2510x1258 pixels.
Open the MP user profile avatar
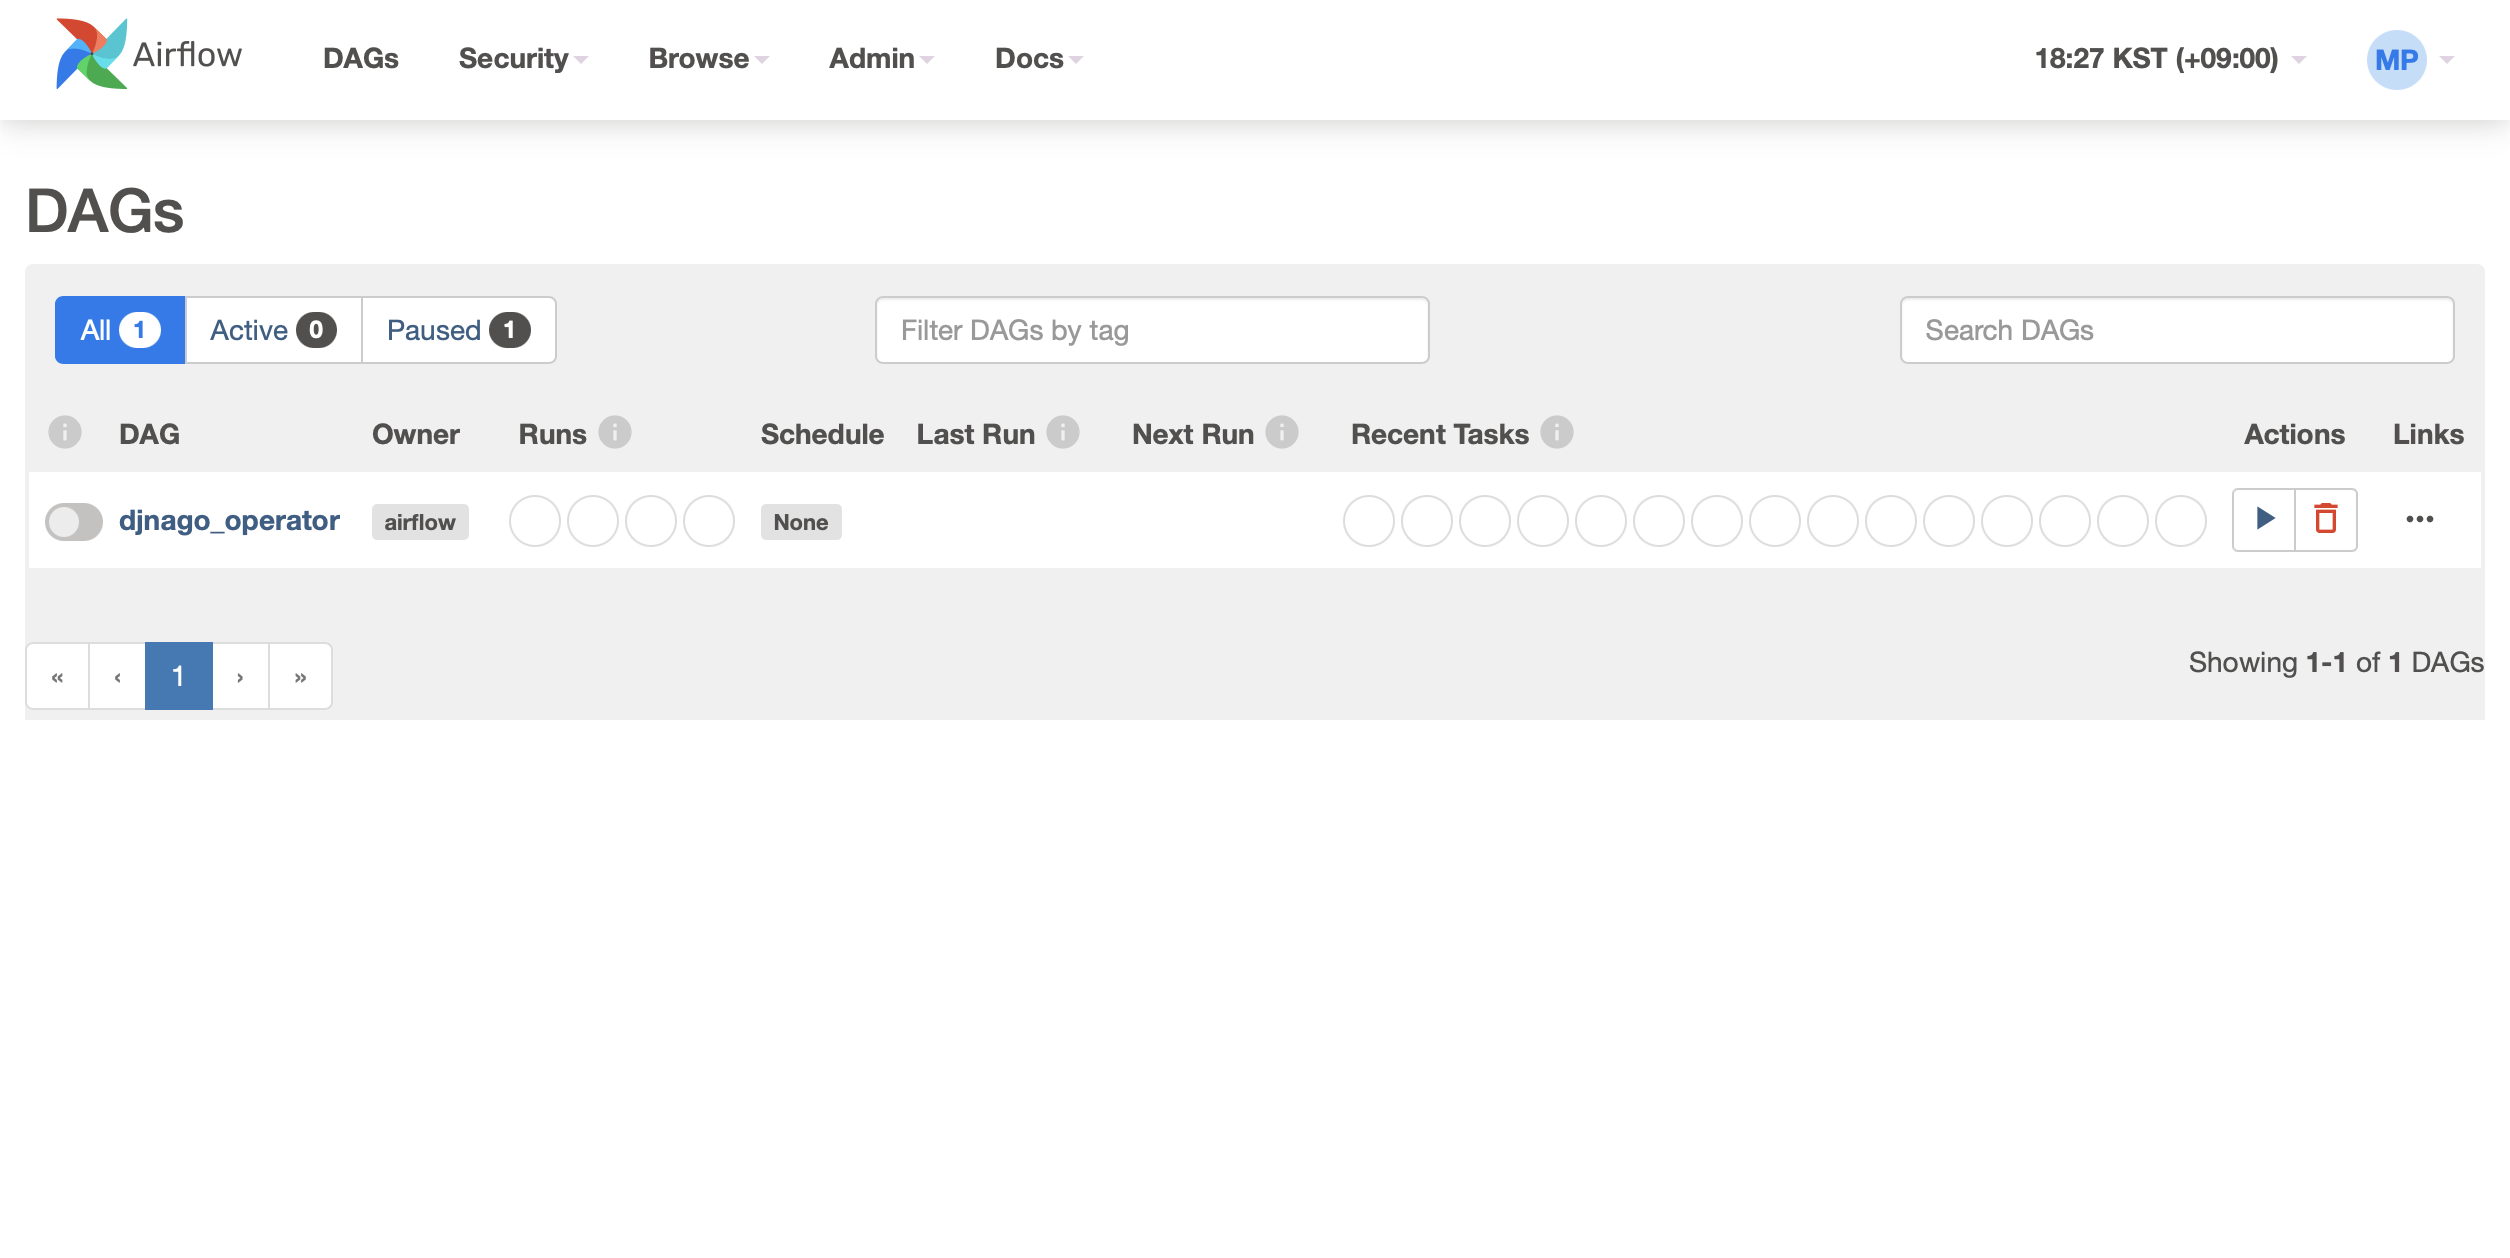tap(2397, 59)
